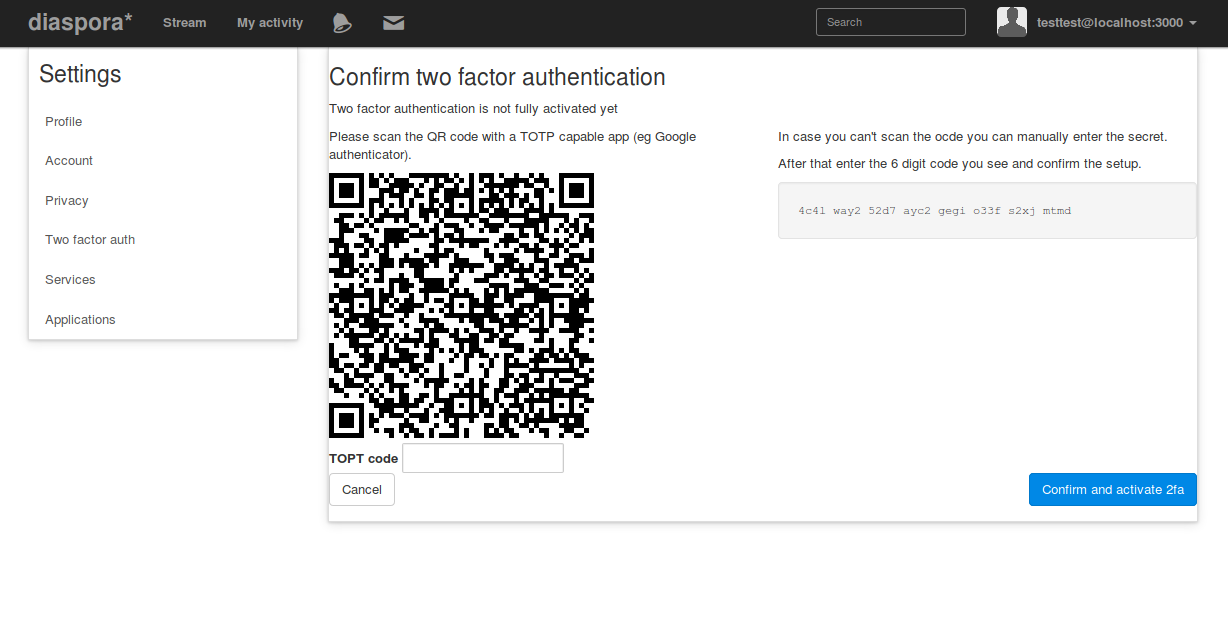This screenshot has width=1228, height=625.
Task: Click the 'Please scan the QR code' instruction
Action: (513, 146)
